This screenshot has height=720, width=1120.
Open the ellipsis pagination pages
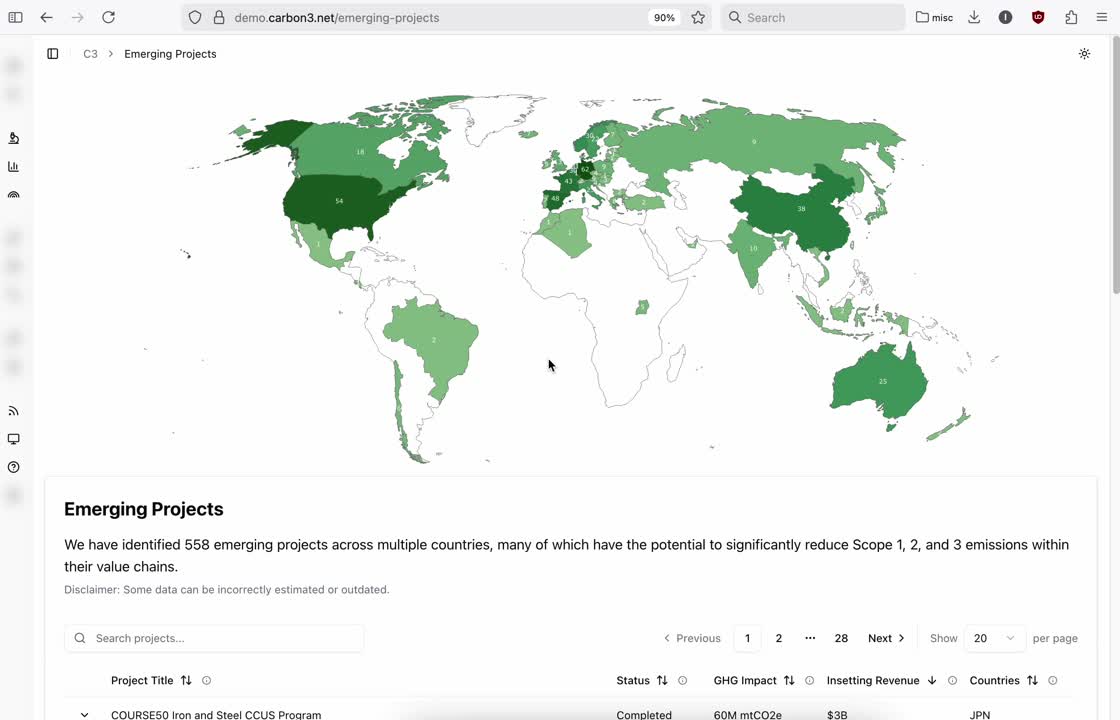(x=810, y=638)
